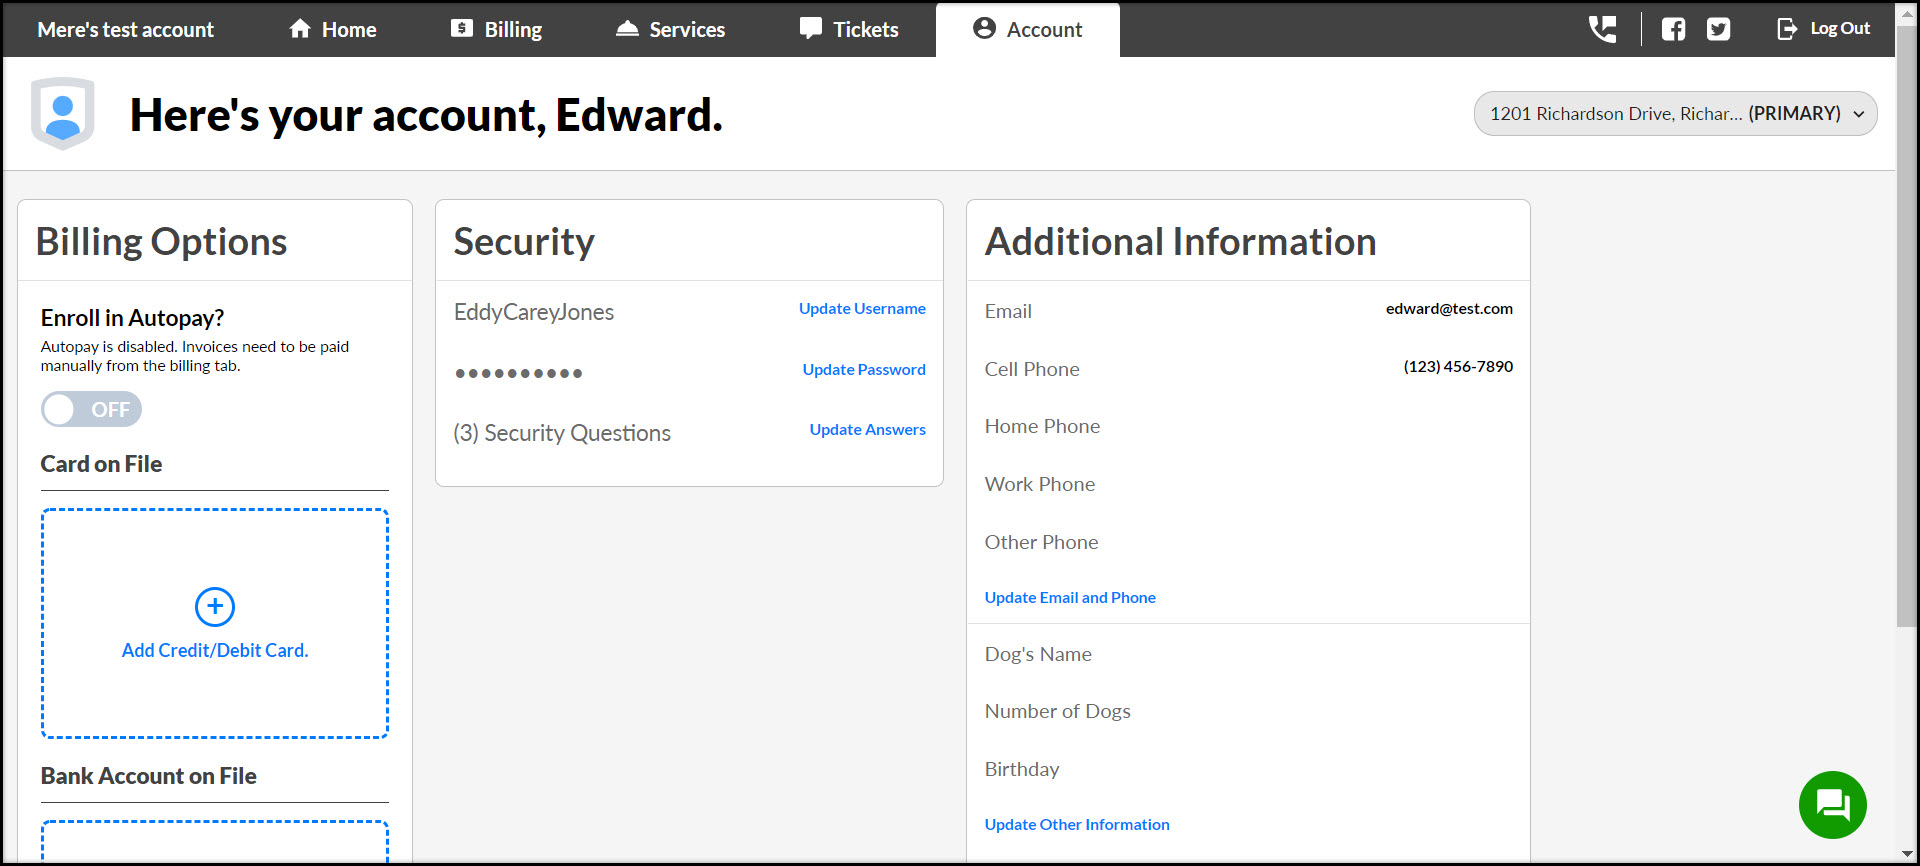Open the Twitter icon link

click(1718, 29)
